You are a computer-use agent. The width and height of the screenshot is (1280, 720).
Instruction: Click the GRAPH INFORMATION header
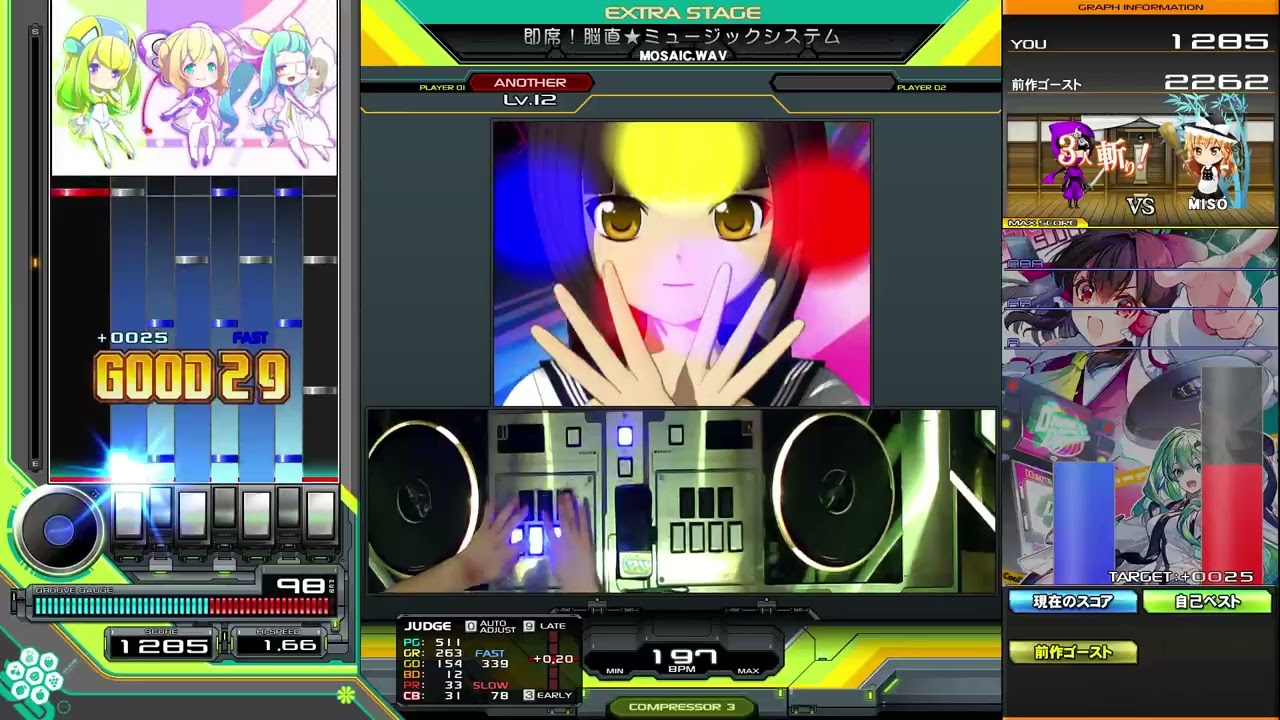(x=1140, y=7)
